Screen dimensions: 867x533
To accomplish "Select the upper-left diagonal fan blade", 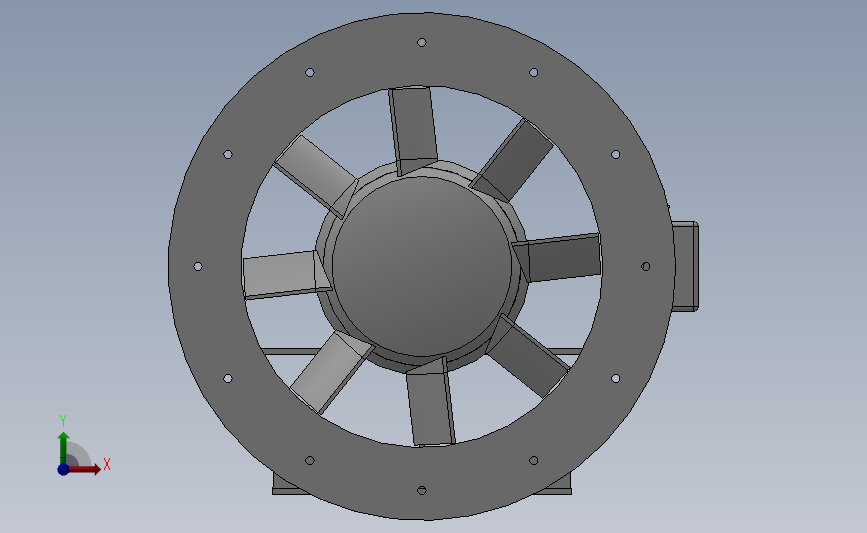I will point(316,175).
